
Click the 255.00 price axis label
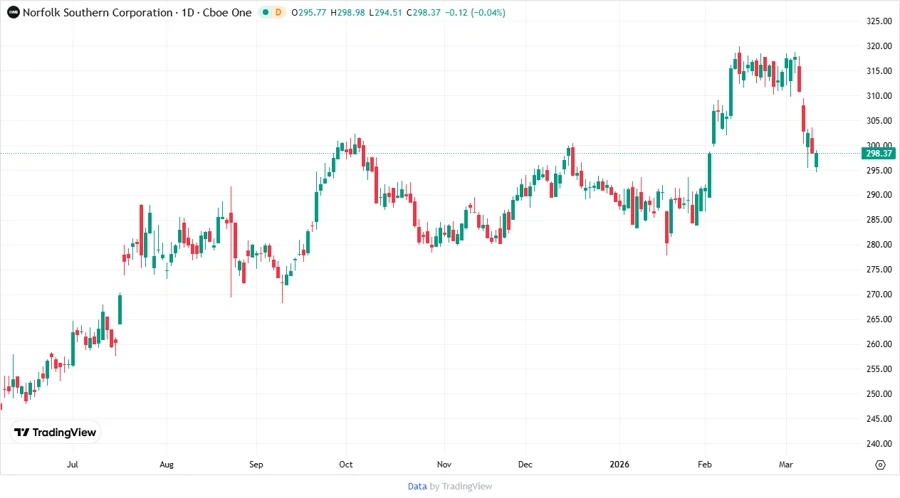[x=879, y=369]
